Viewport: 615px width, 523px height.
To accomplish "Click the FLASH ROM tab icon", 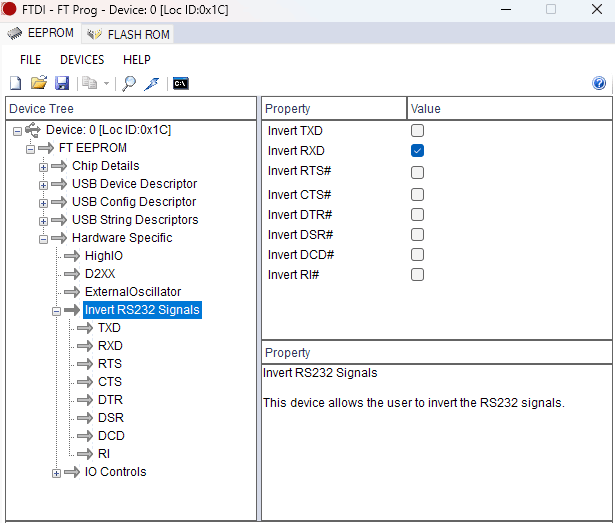I will 94,34.
